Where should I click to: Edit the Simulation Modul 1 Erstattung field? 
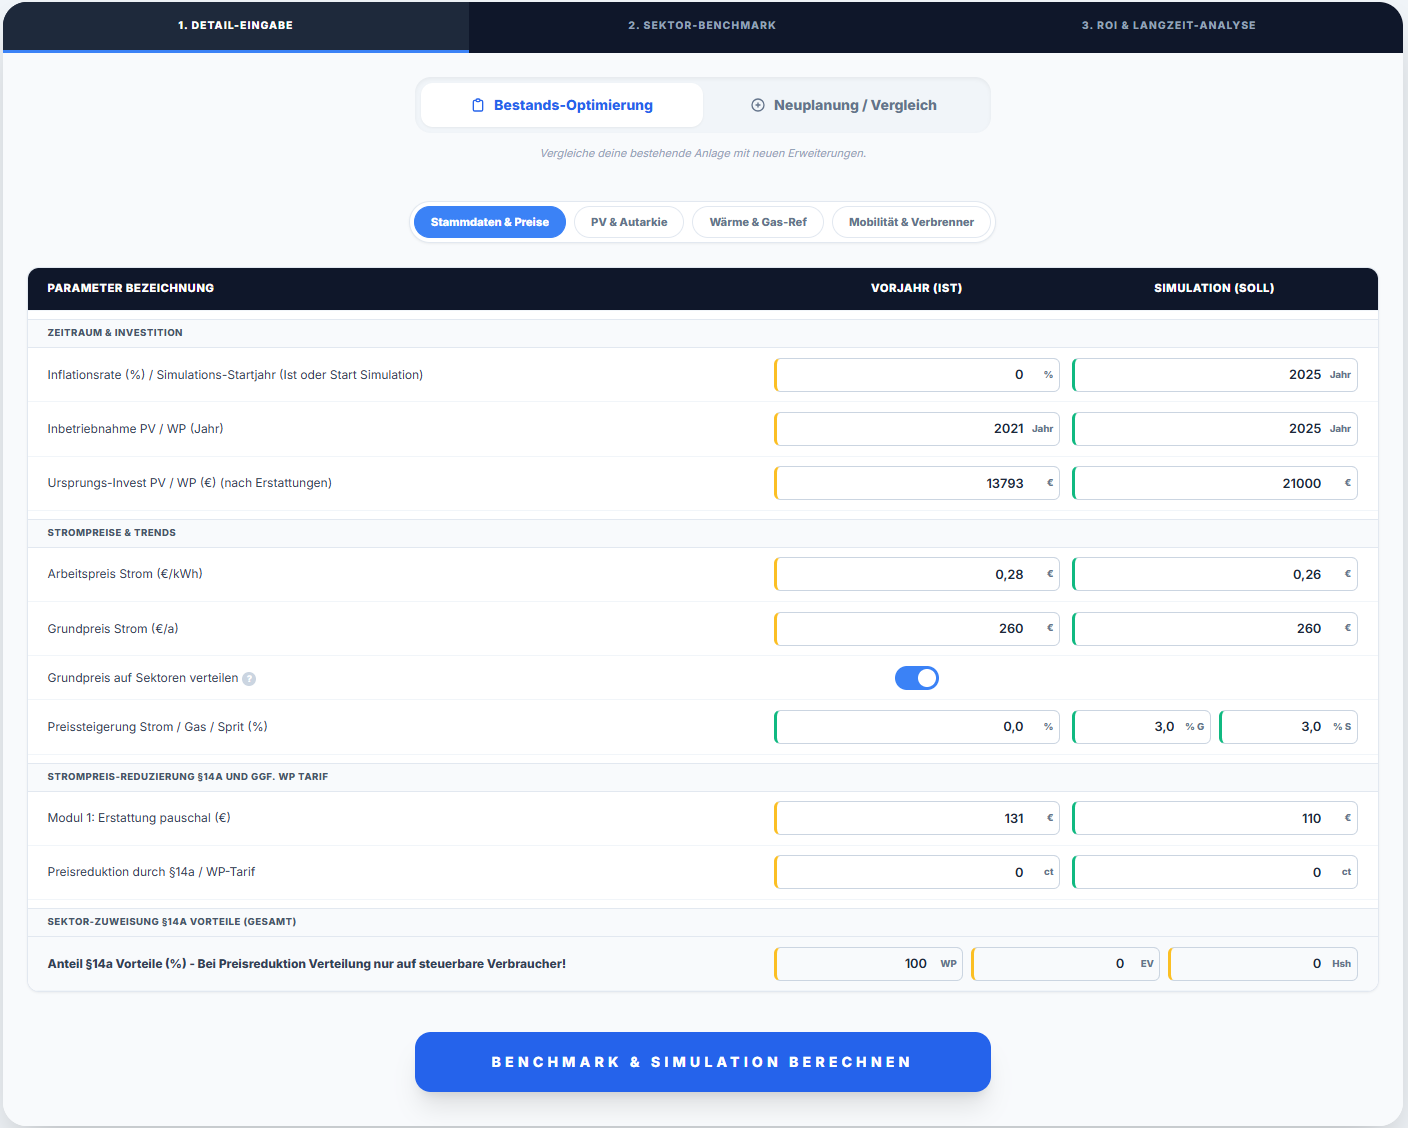1203,818
